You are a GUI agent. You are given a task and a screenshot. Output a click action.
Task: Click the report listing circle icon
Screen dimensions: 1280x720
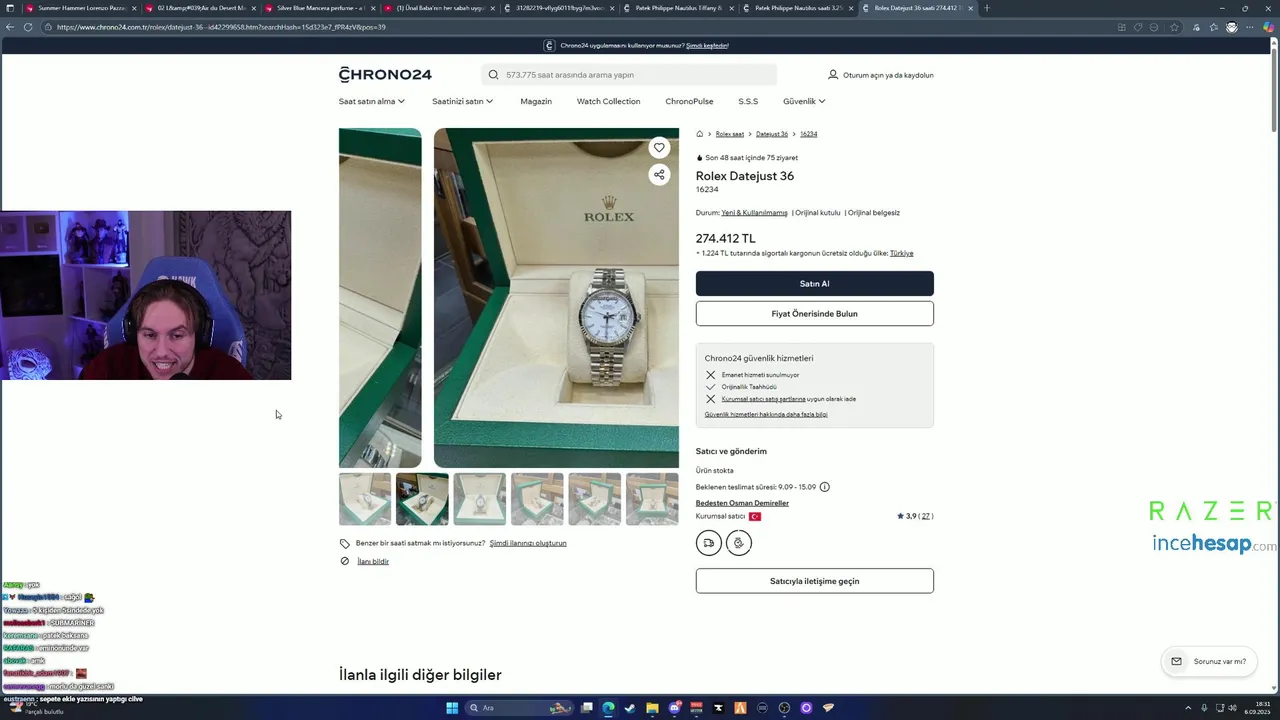(345, 561)
